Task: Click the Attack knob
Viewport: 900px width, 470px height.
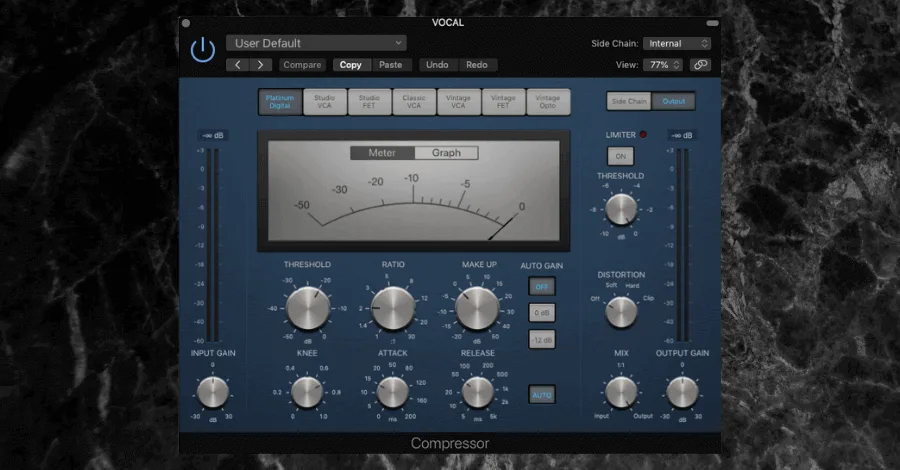Action: (393, 392)
